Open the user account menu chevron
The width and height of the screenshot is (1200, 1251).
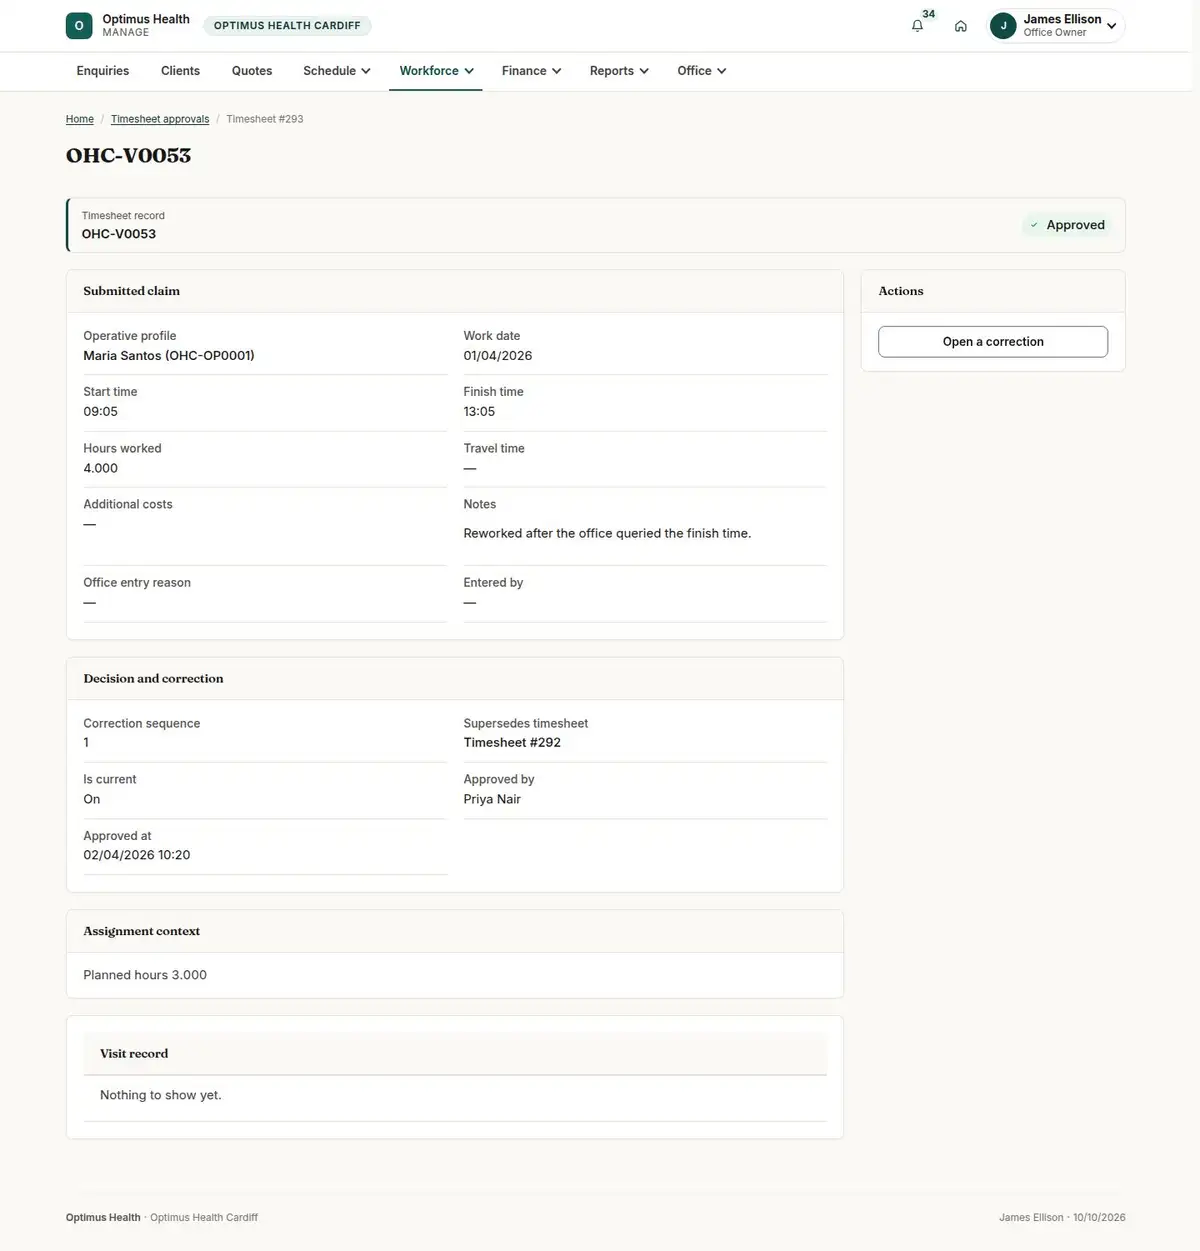coord(1111,26)
